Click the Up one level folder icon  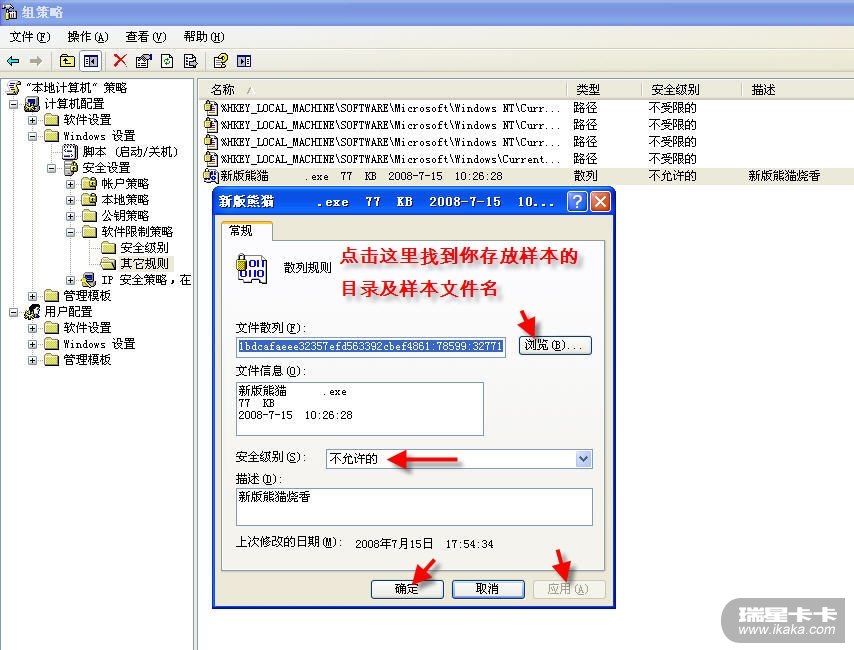(67, 61)
